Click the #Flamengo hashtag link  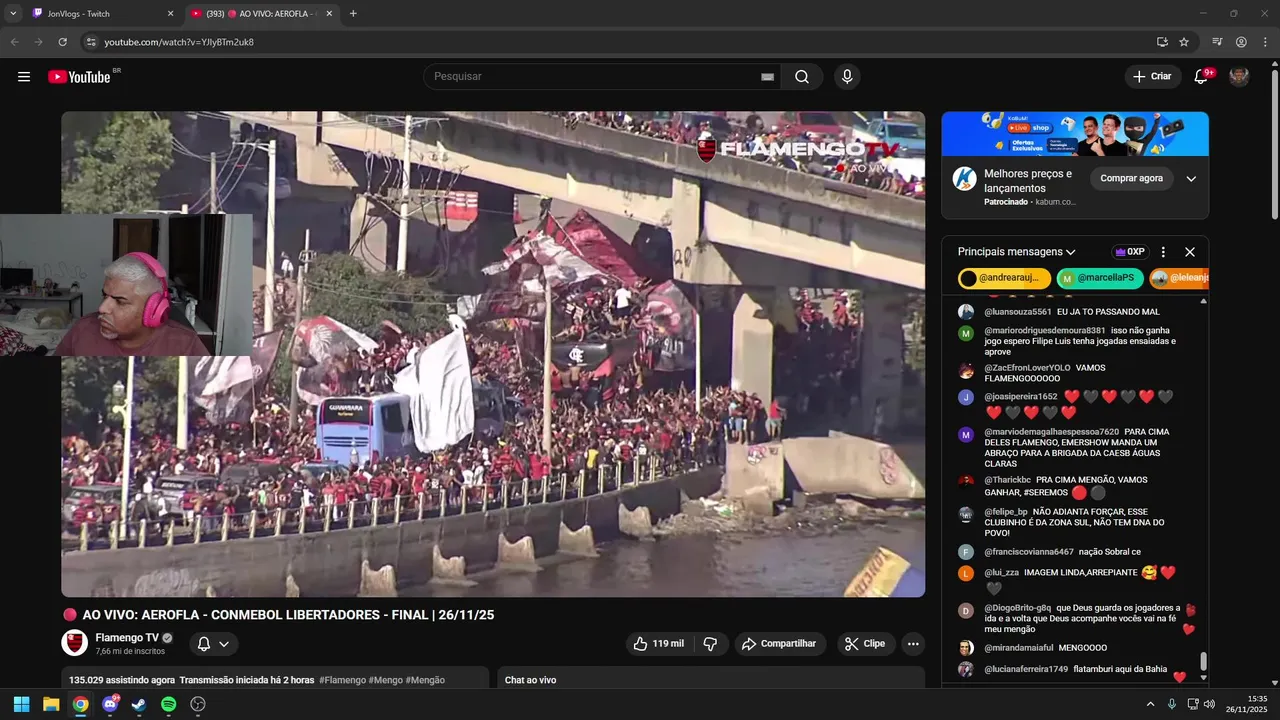coord(342,680)
